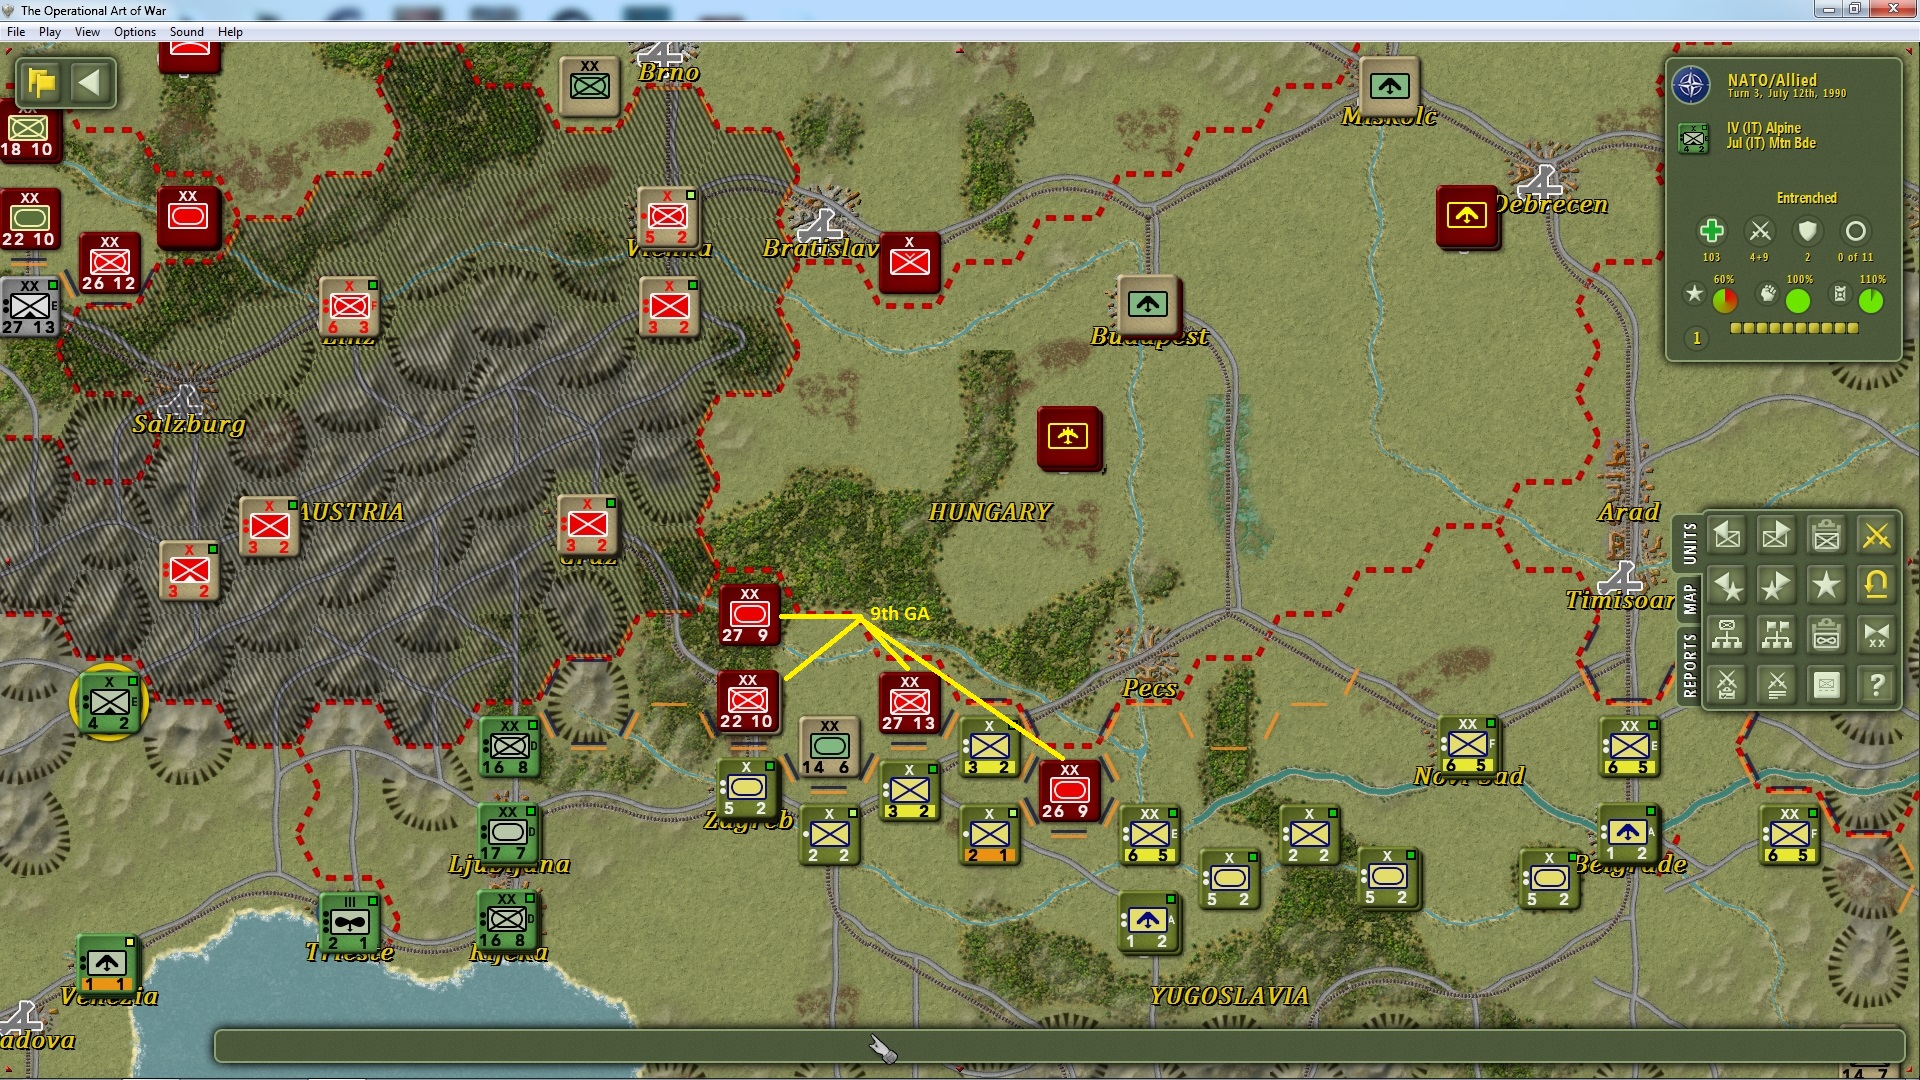The height and width of the screenshot is (1080, 1920).
Task: Open the order of battle chart
Action: [1727, 635]
